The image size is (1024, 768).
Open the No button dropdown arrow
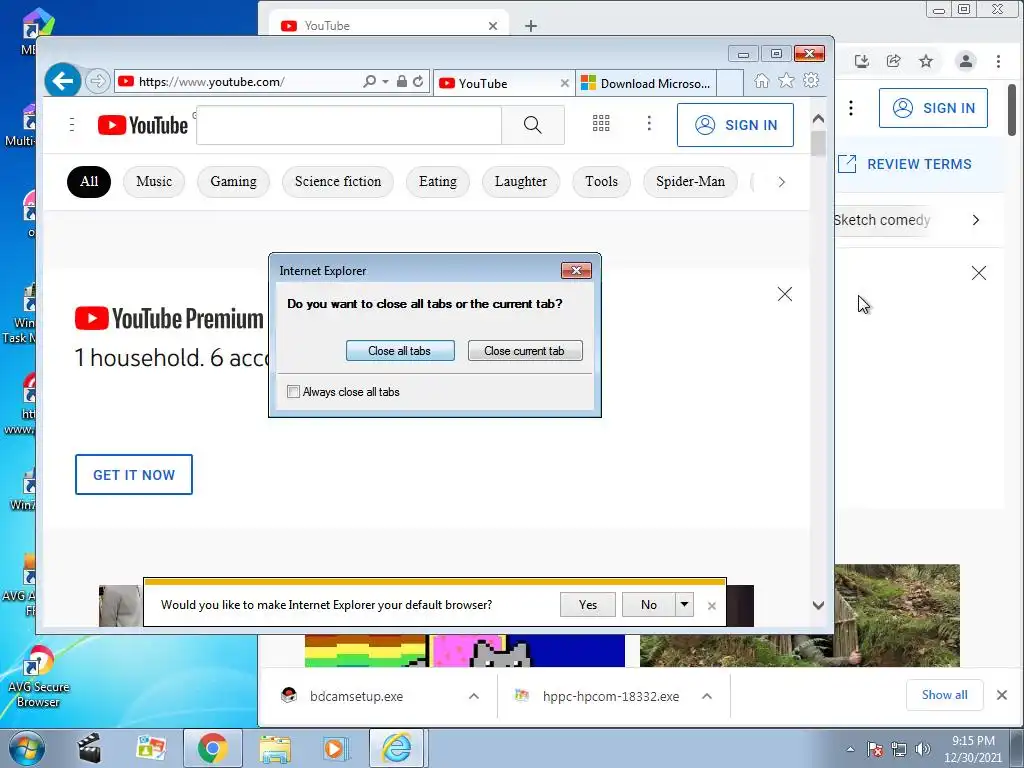pyautogui.click(x=684, y=605)
